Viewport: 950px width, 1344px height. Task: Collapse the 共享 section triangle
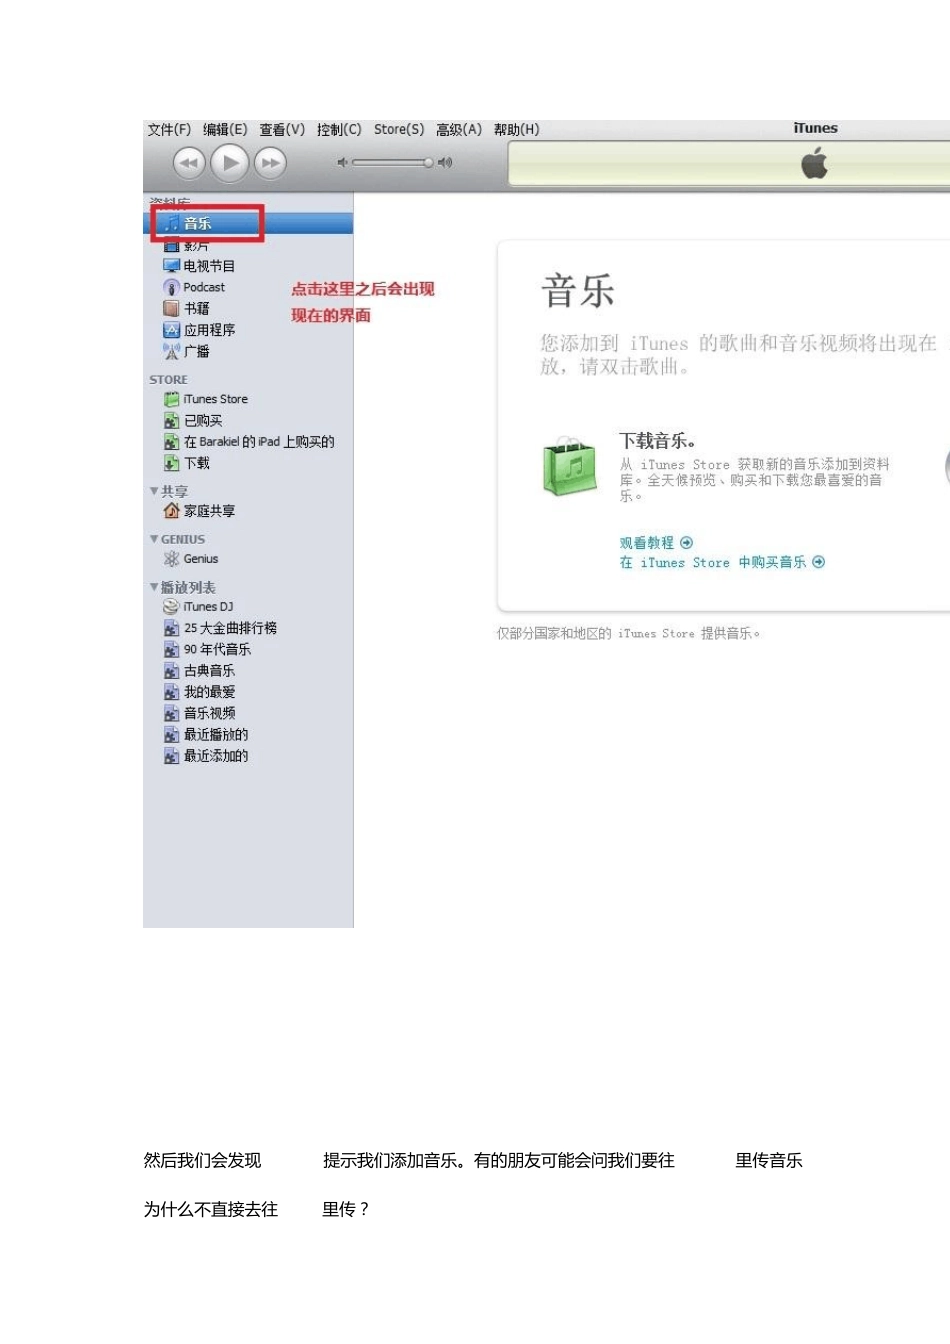tap(154, 491)
